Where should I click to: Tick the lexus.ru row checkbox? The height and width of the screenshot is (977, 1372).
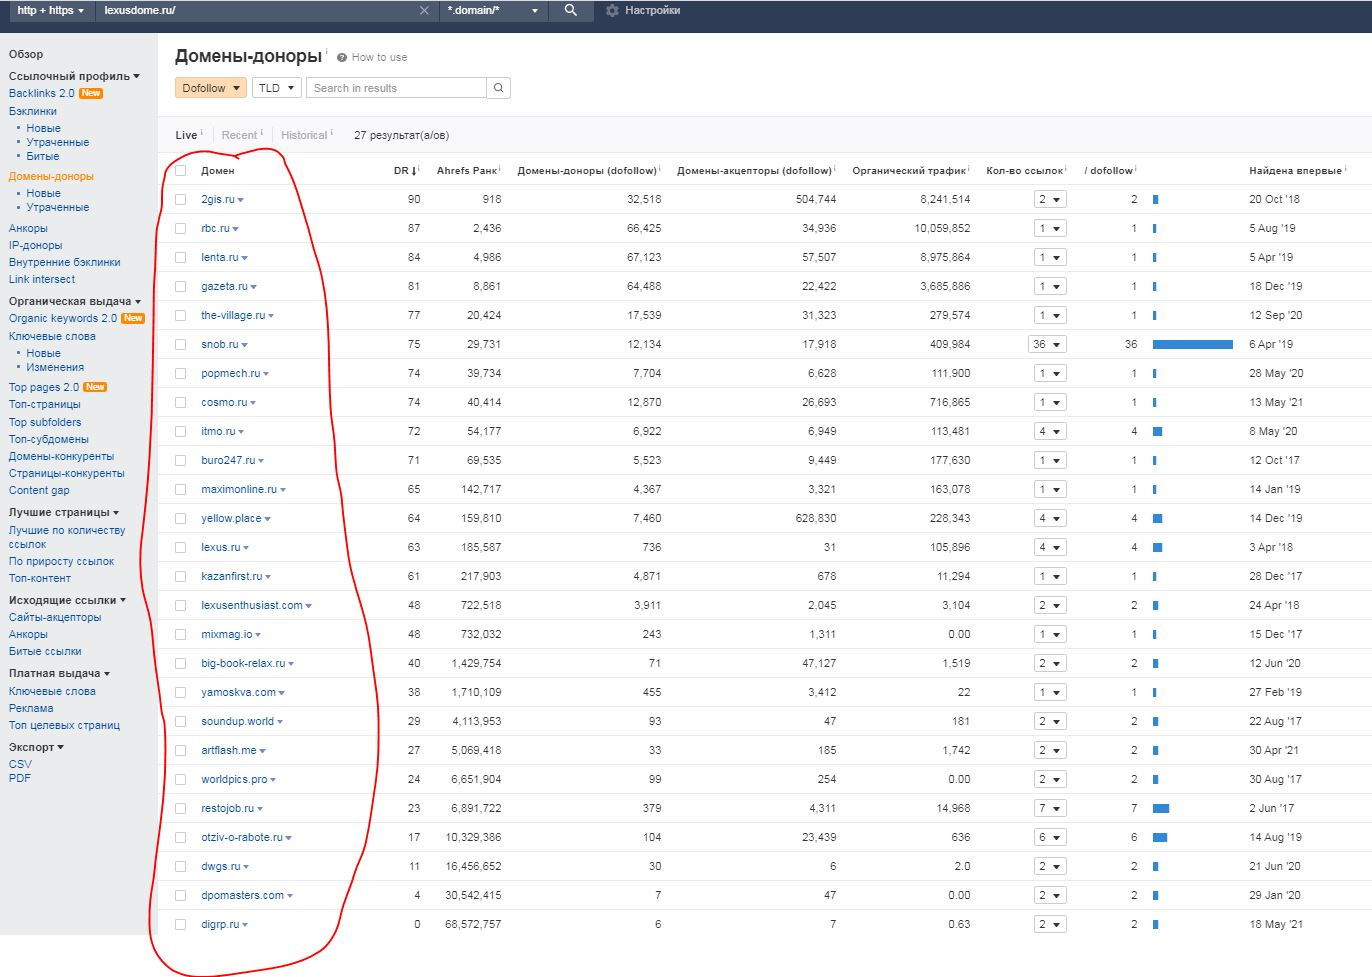[181, 548]
